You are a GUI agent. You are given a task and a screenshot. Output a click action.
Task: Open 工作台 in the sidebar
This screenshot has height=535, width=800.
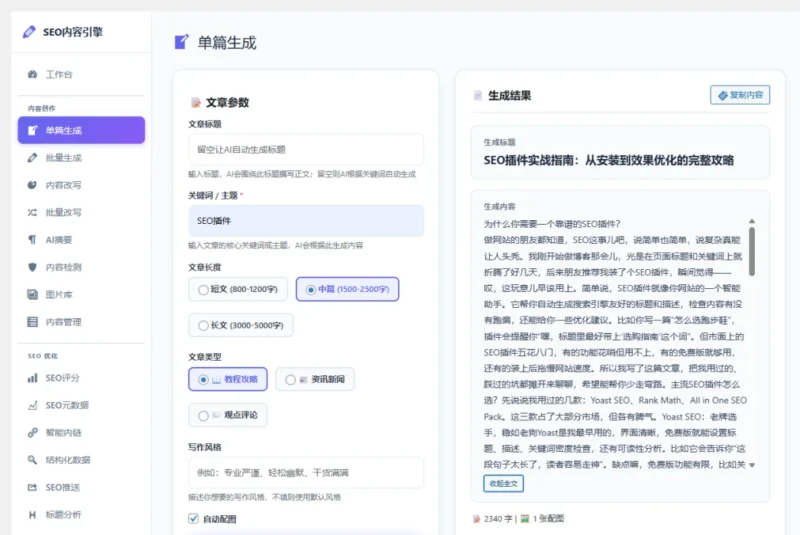pos(81,74)
